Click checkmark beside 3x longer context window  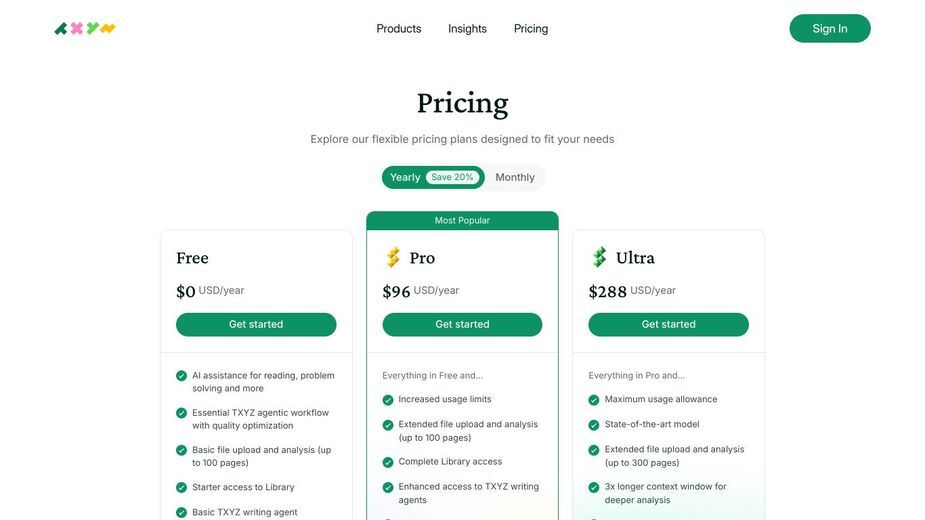coord(594,488)
